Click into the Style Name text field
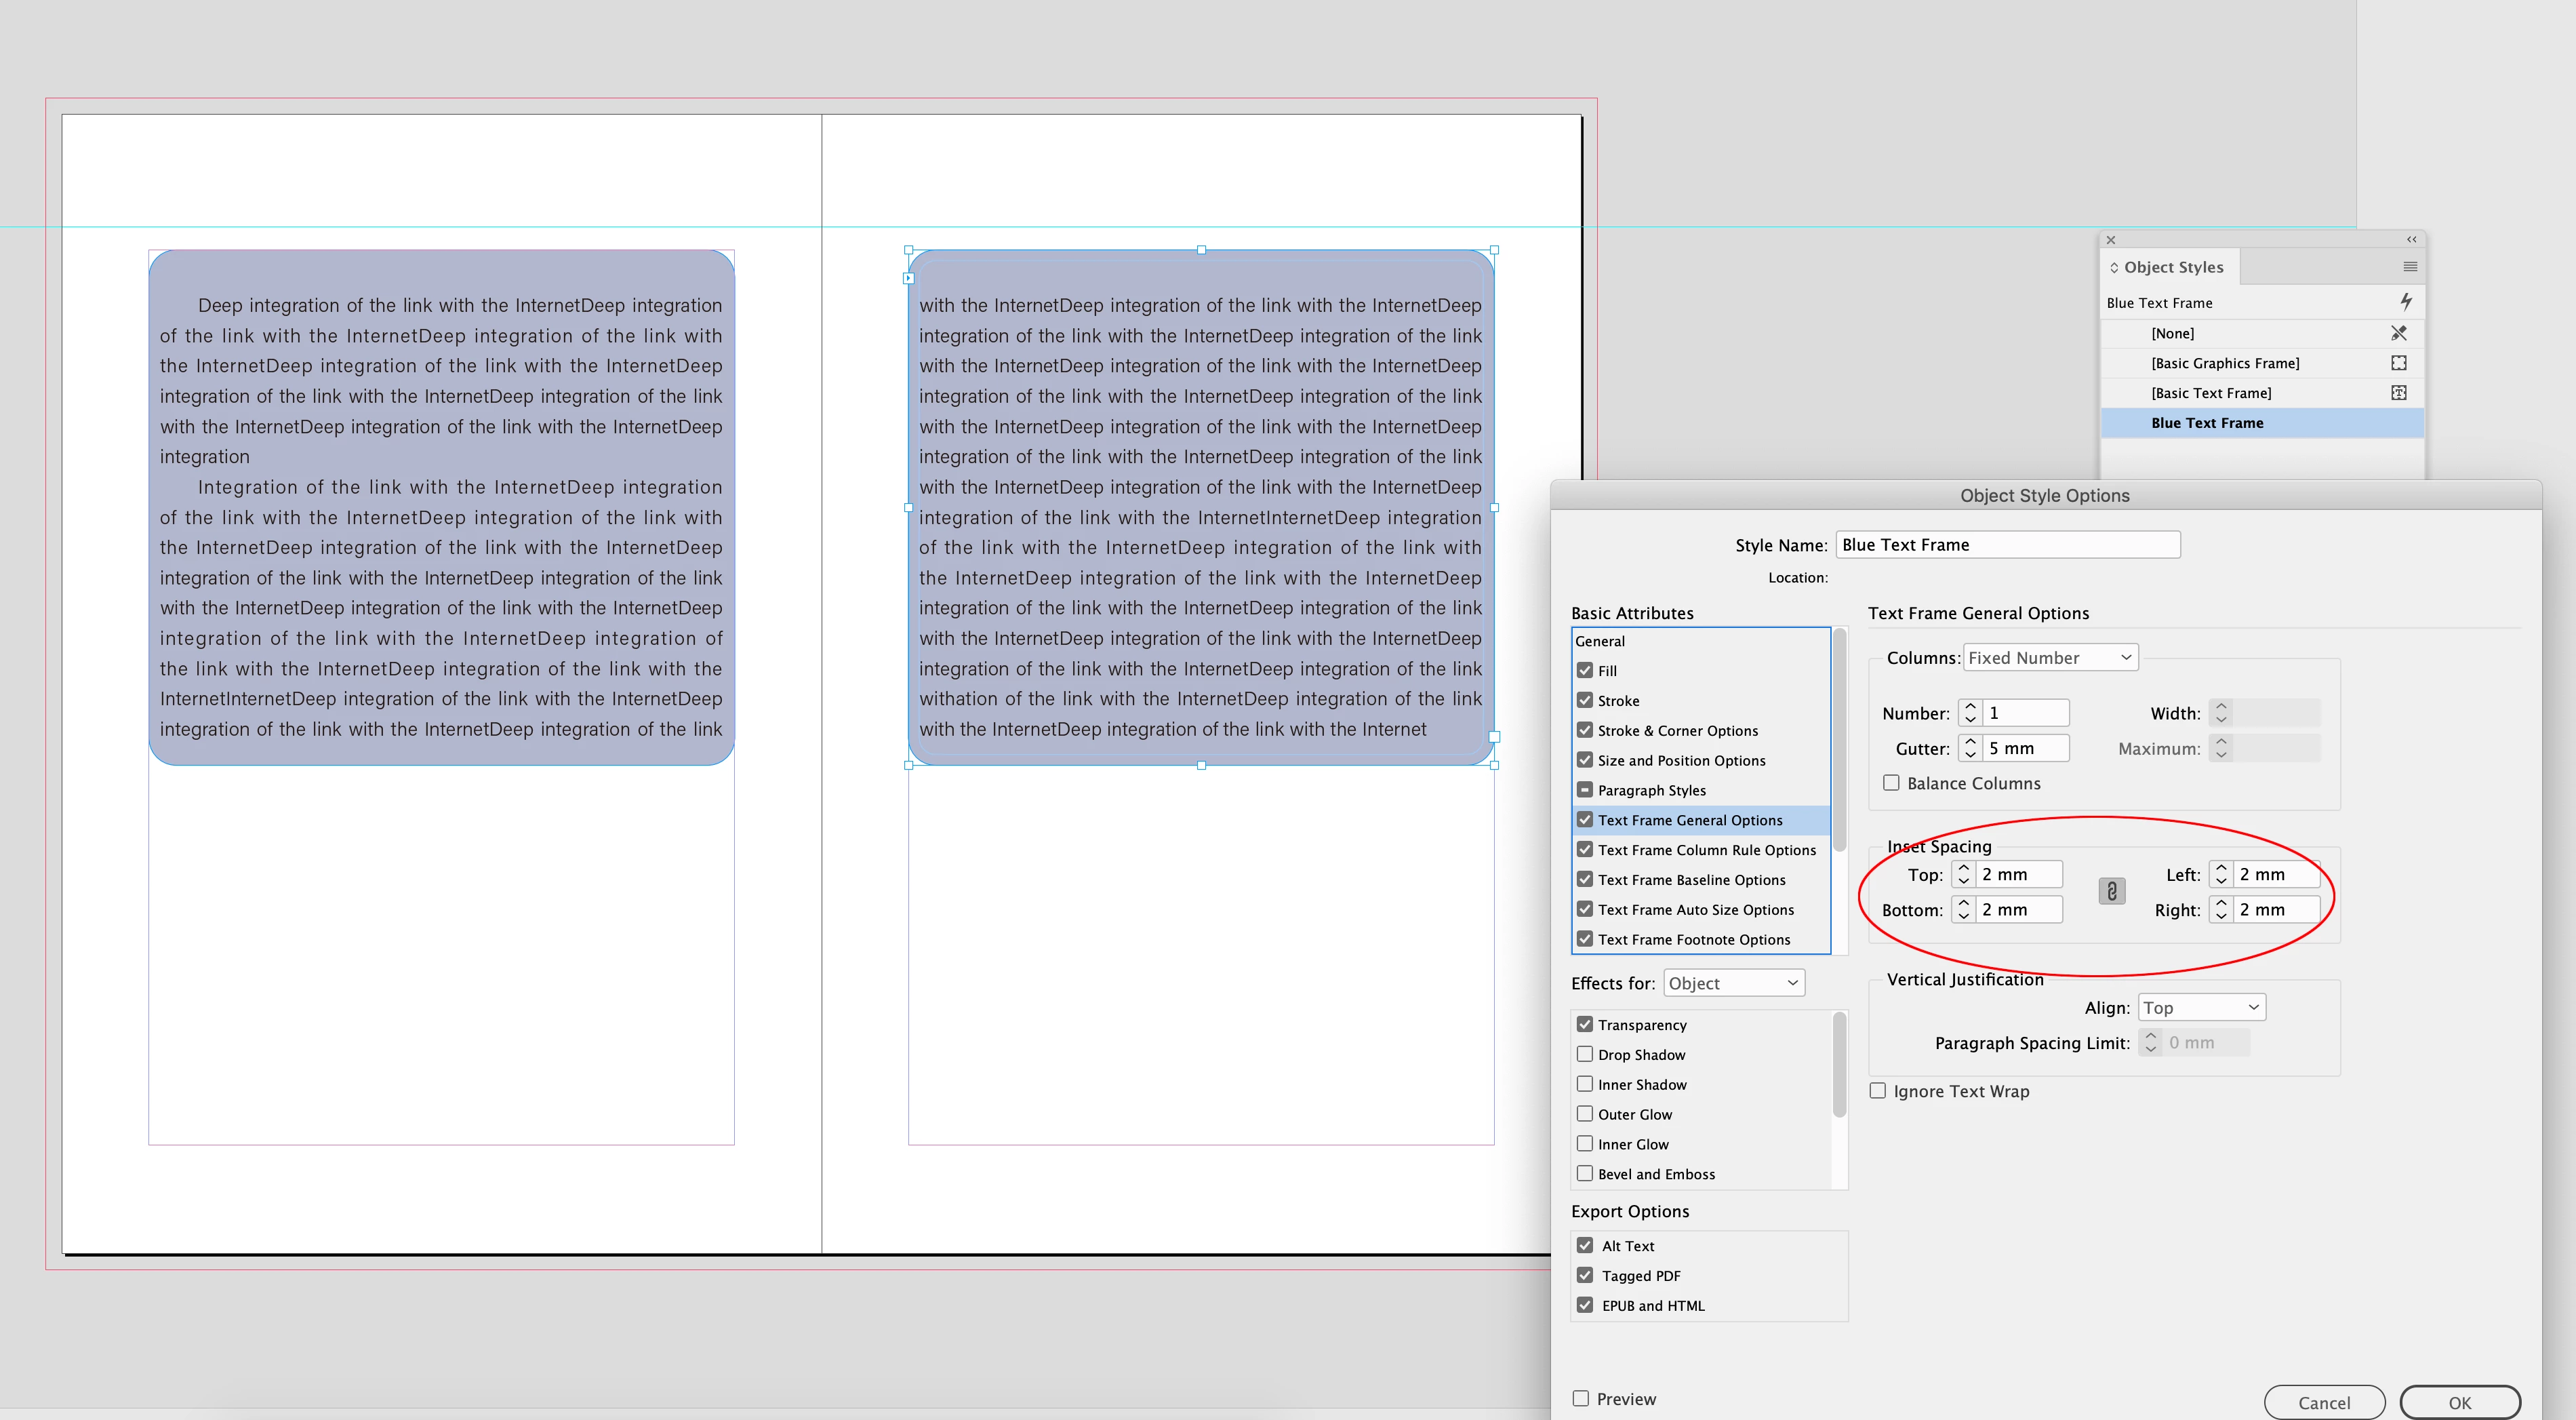The height and width of the screenshot is (1420, 2576). [x=2007, y=545]
